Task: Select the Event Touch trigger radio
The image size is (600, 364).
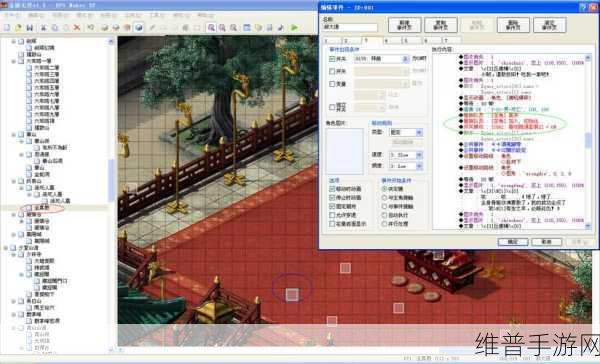Action: coord(384,206)
